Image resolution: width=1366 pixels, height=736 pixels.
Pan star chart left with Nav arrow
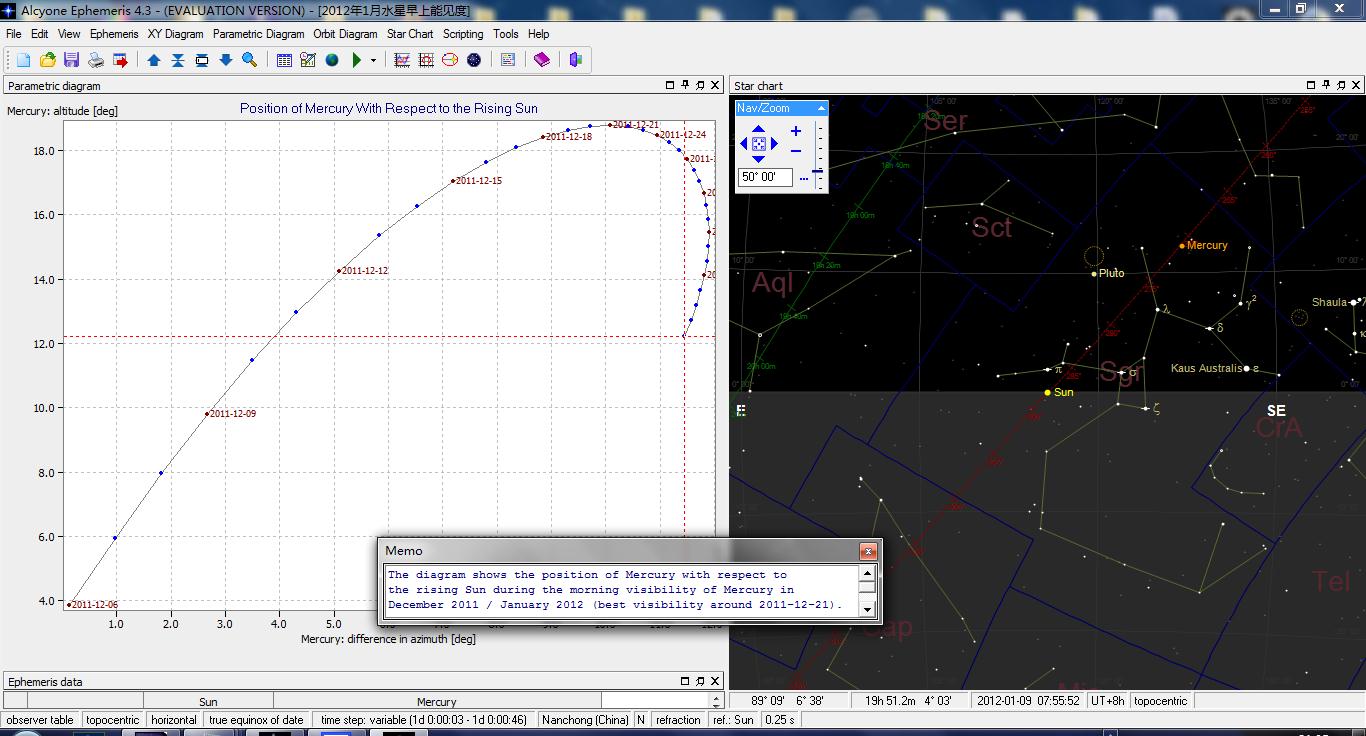pyautogui.click(x=743, y=144)
